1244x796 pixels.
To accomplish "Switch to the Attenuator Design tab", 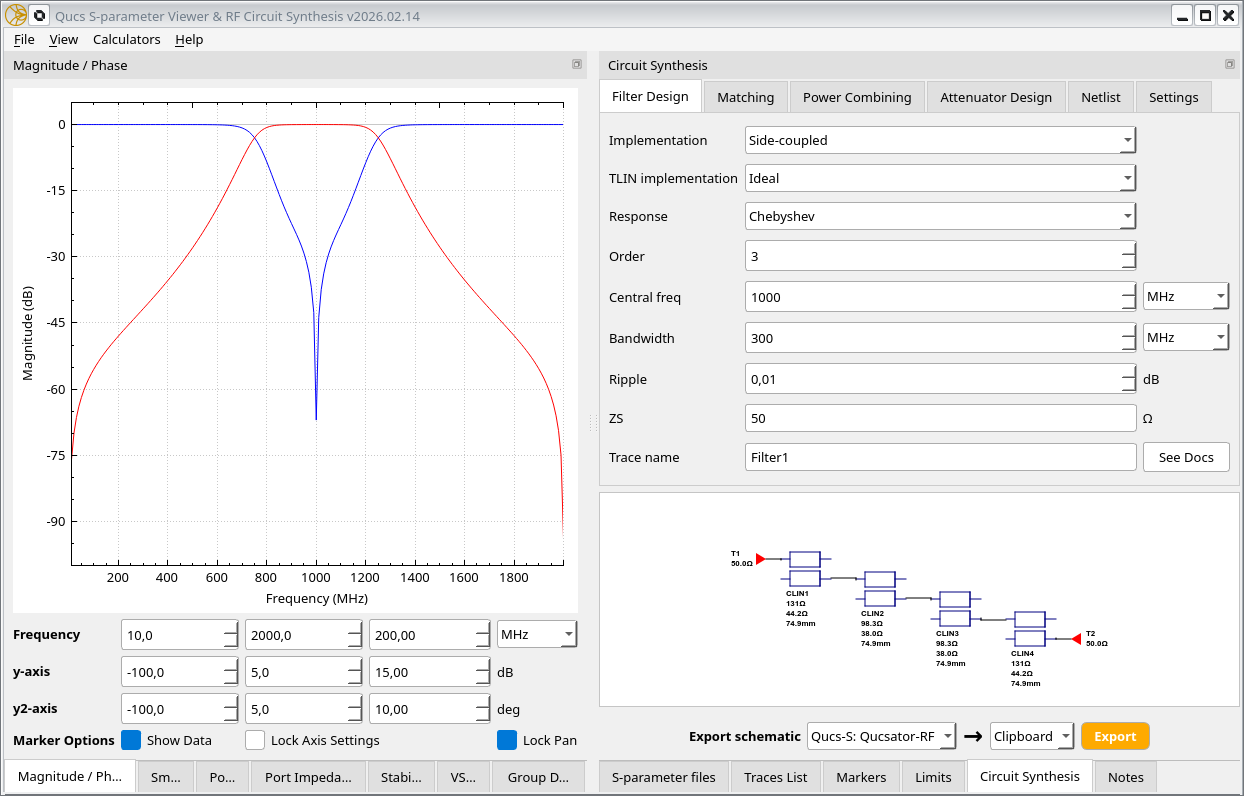I will click(995, 97).
